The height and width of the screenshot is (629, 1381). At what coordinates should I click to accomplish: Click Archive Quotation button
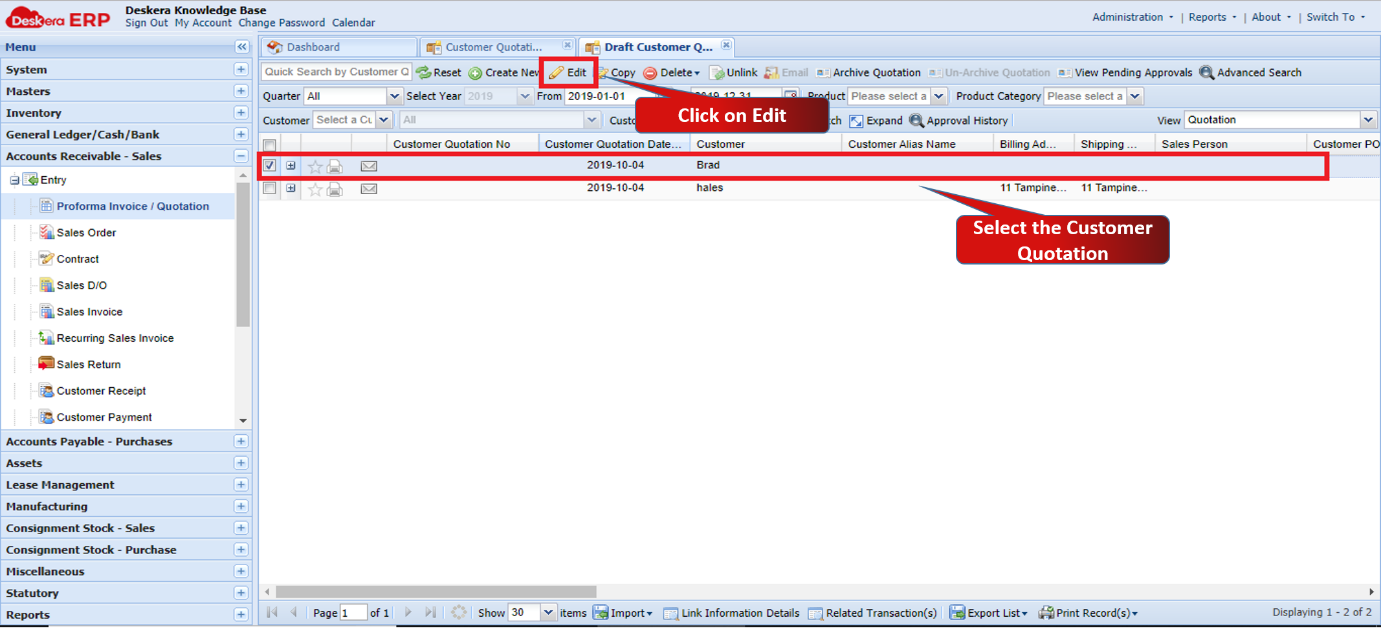868,72
